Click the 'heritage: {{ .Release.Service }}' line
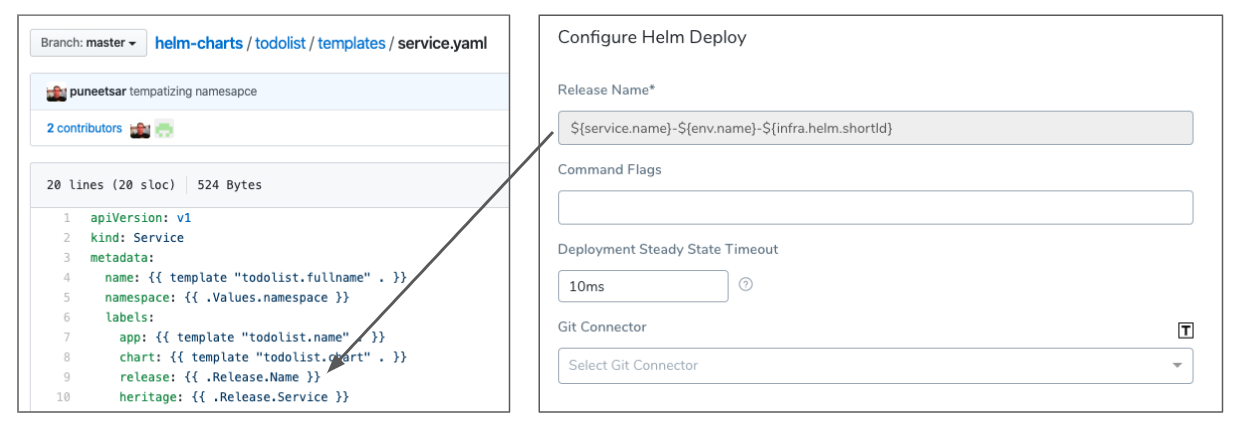The height and width of the screenshot is (428, 1239). (x=234, y=397)
